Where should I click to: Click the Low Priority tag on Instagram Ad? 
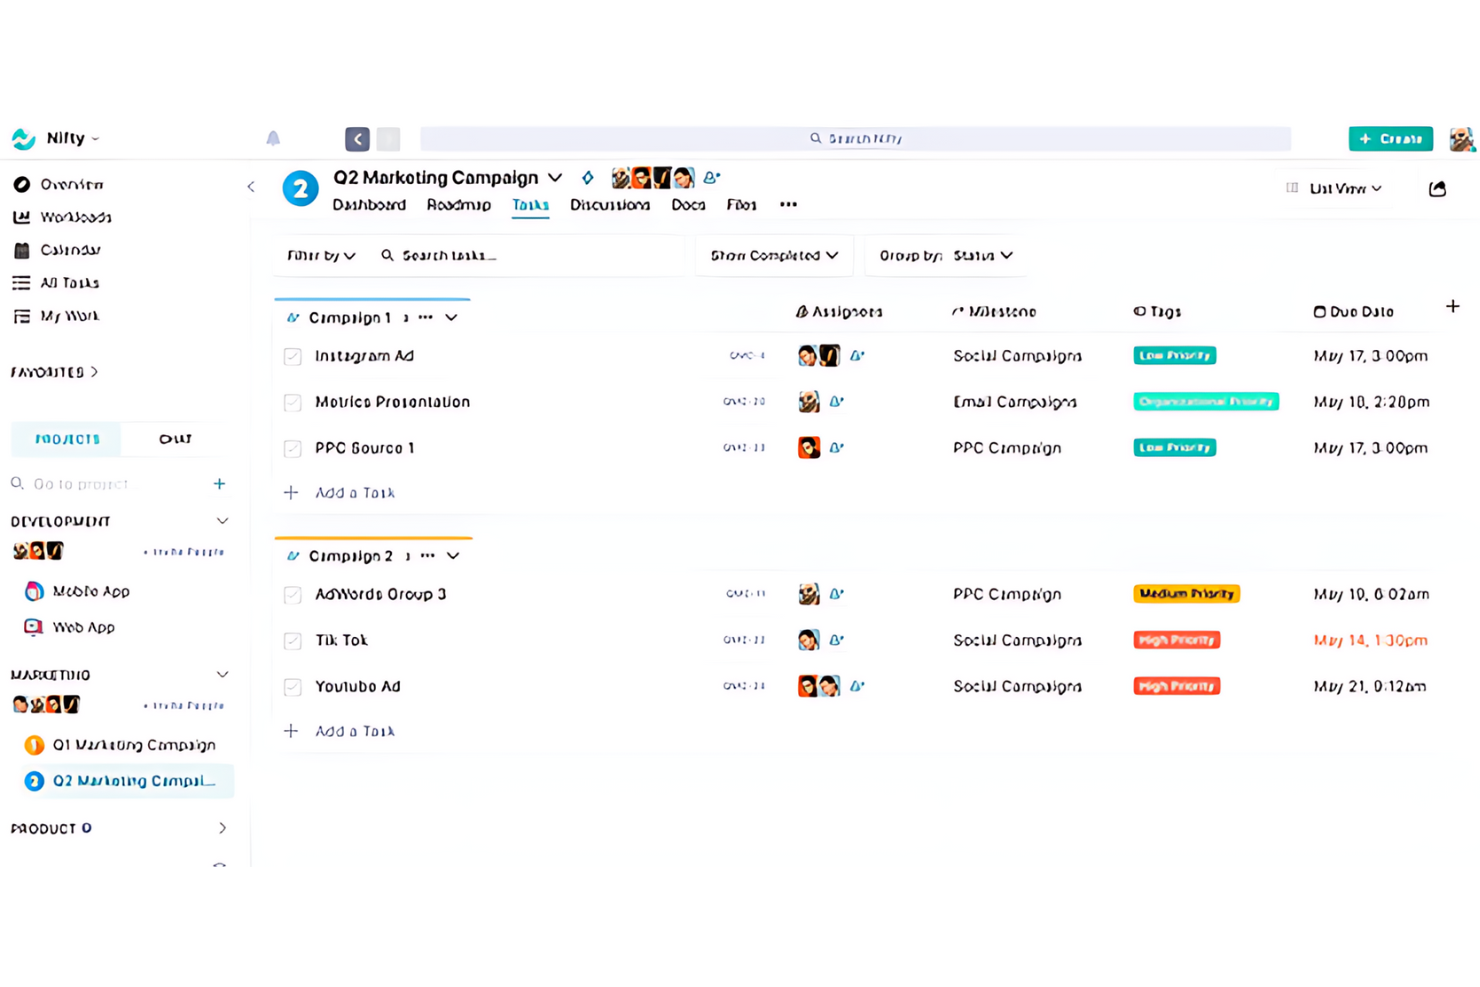[x=1175, y=356]
